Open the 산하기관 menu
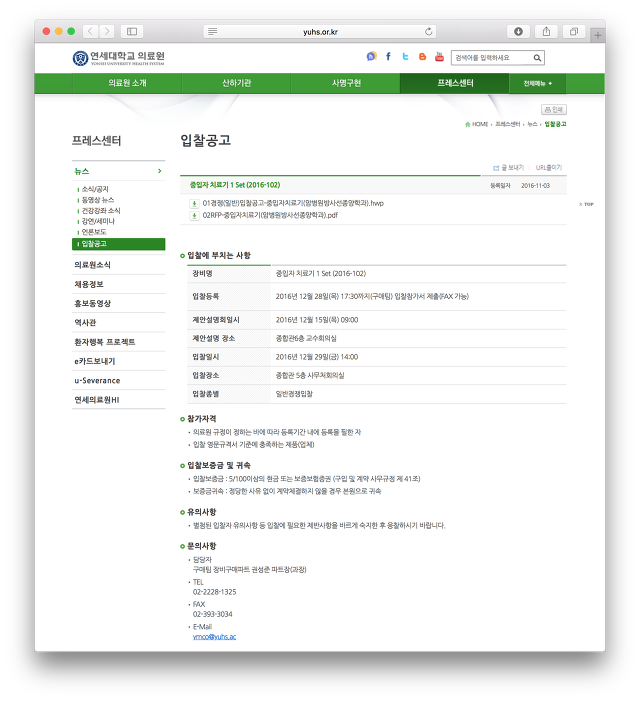The width and height of the screenshot is (640, 701). click(236, 83)
